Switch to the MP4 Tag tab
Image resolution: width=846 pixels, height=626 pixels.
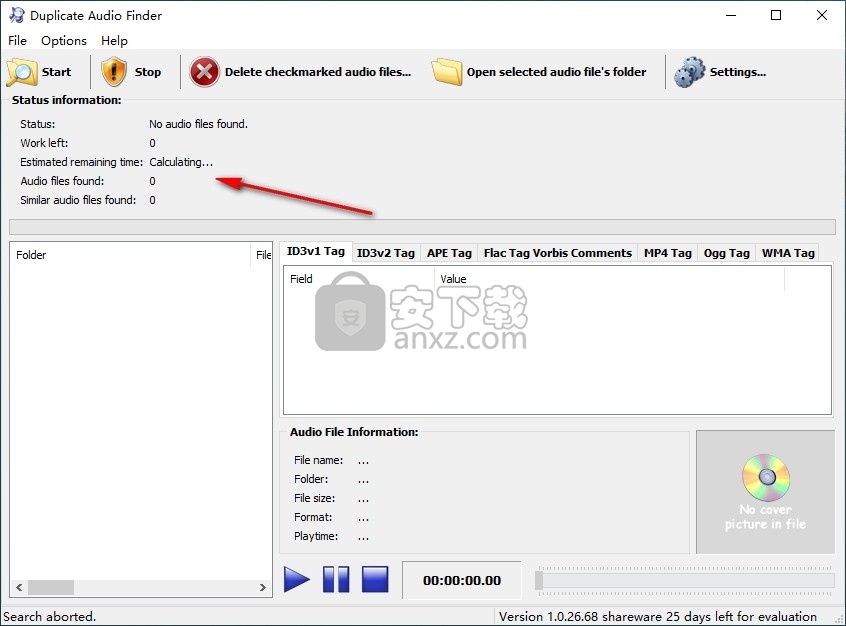coord(667,253)
